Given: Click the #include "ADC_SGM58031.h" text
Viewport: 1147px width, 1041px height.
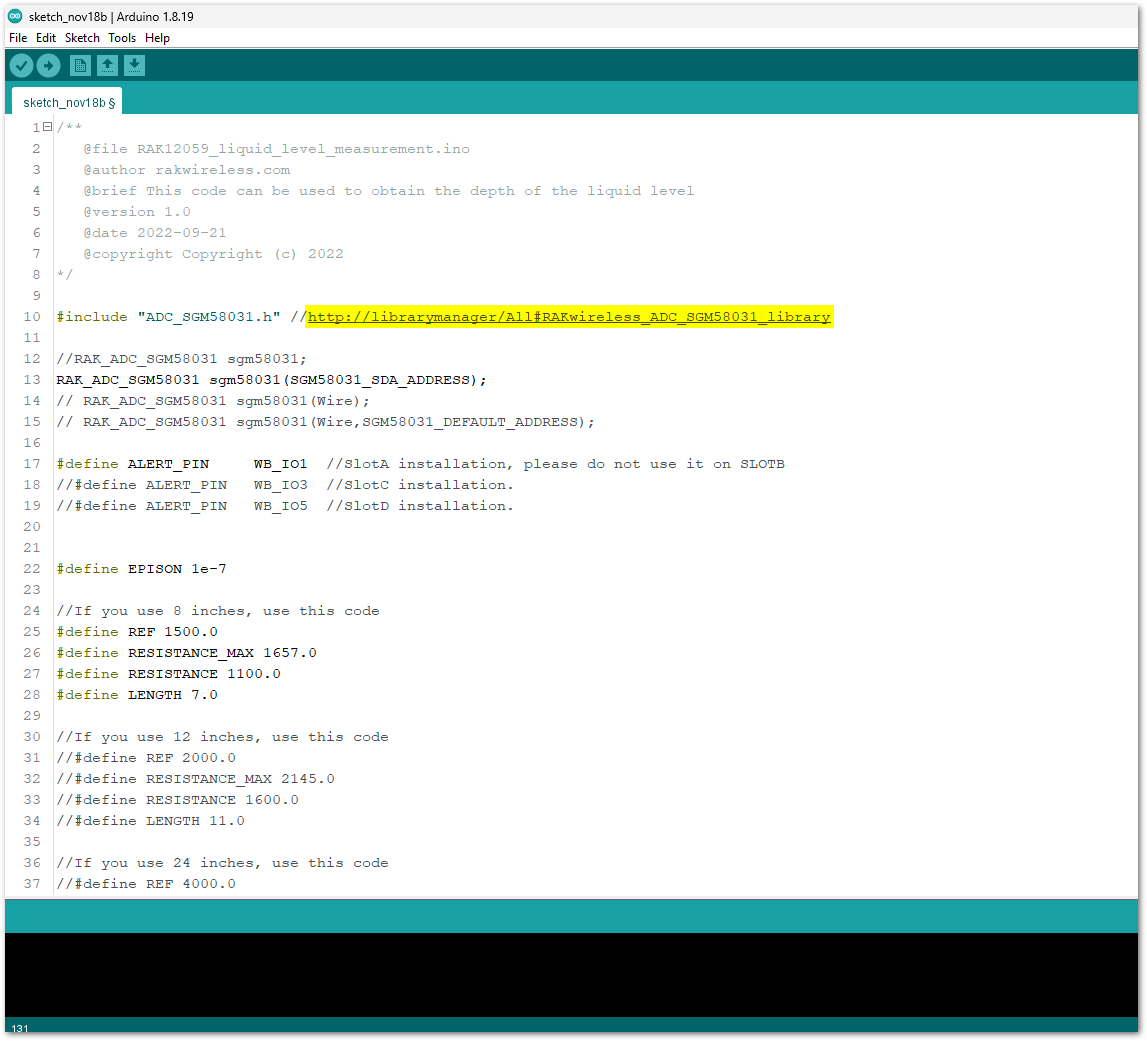Looking at the screenshot, I should pos(168,317).
